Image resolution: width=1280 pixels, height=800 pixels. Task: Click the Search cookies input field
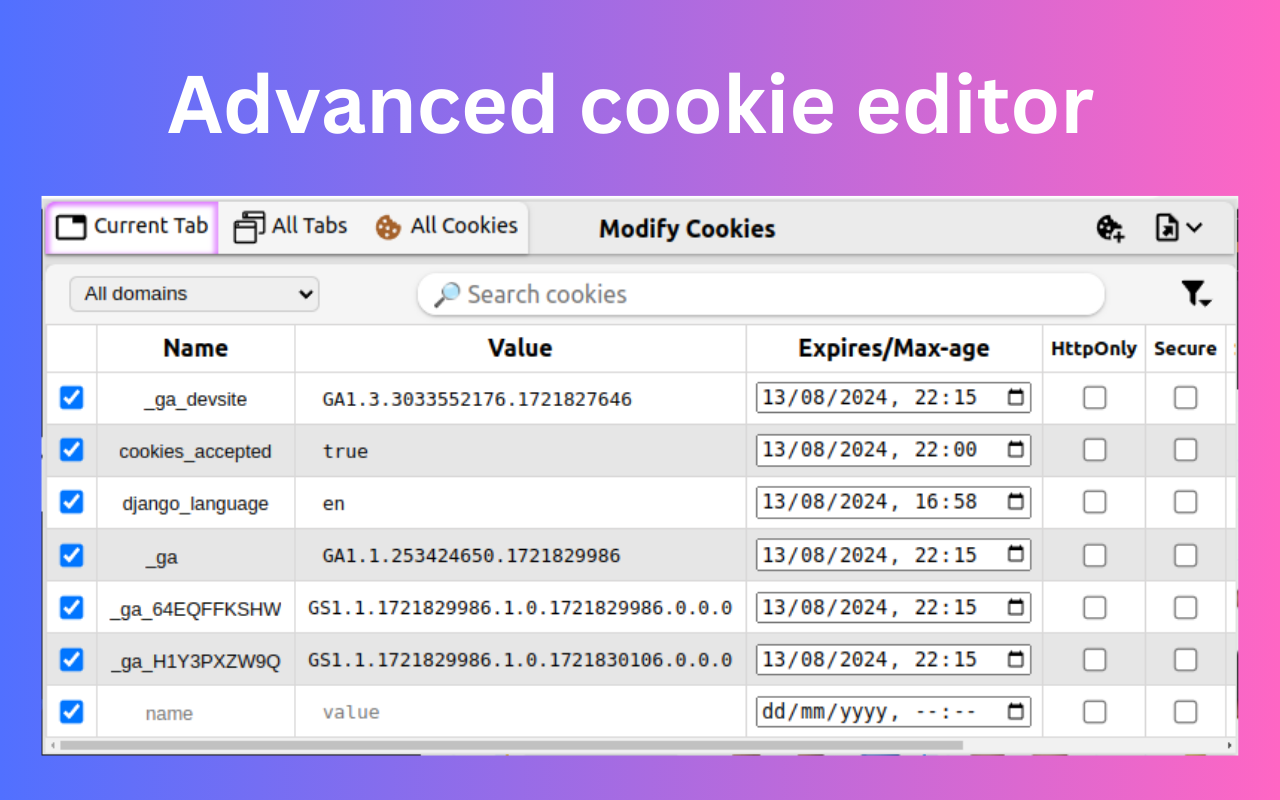tap(700, 294)
